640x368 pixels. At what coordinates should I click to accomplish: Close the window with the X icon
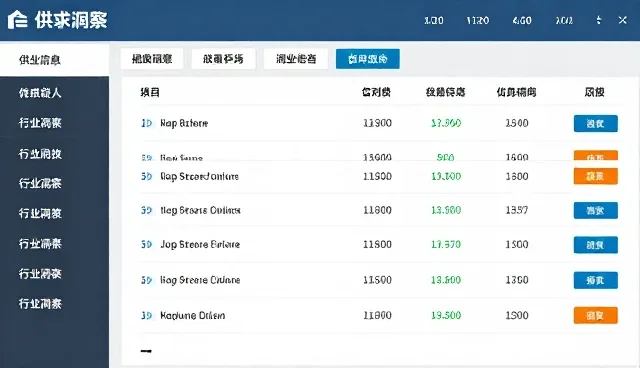(622, 20)
